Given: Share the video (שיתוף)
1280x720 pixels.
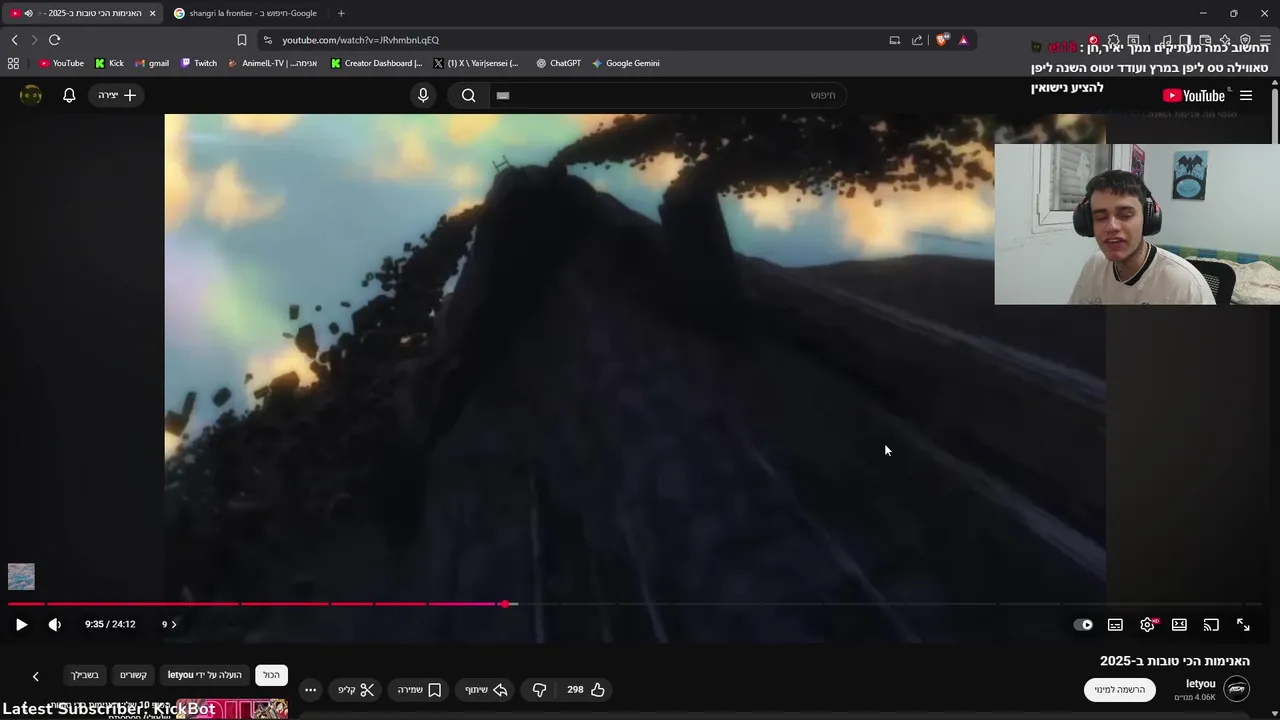Looking at the screenshot, I should click(x=486, y=689).
